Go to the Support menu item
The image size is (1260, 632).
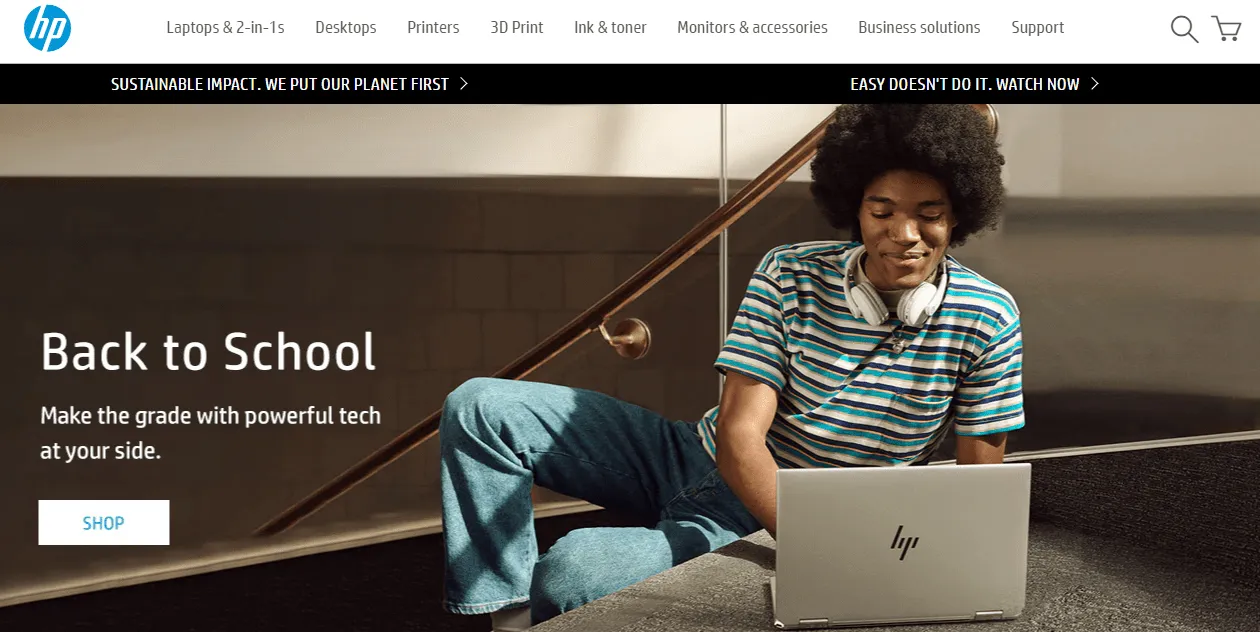pyautogui.click(x=1037, y=28)
